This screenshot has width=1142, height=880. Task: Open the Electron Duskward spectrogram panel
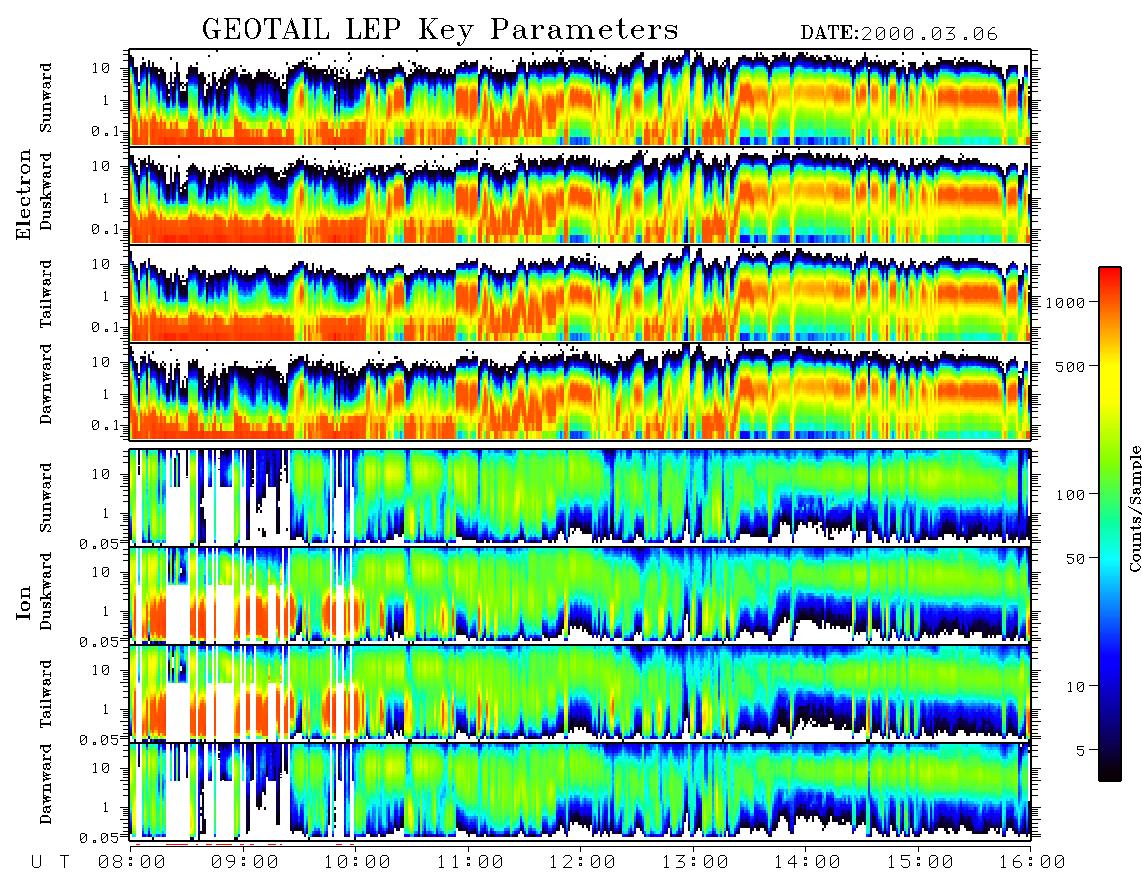(x=580, y=195)
